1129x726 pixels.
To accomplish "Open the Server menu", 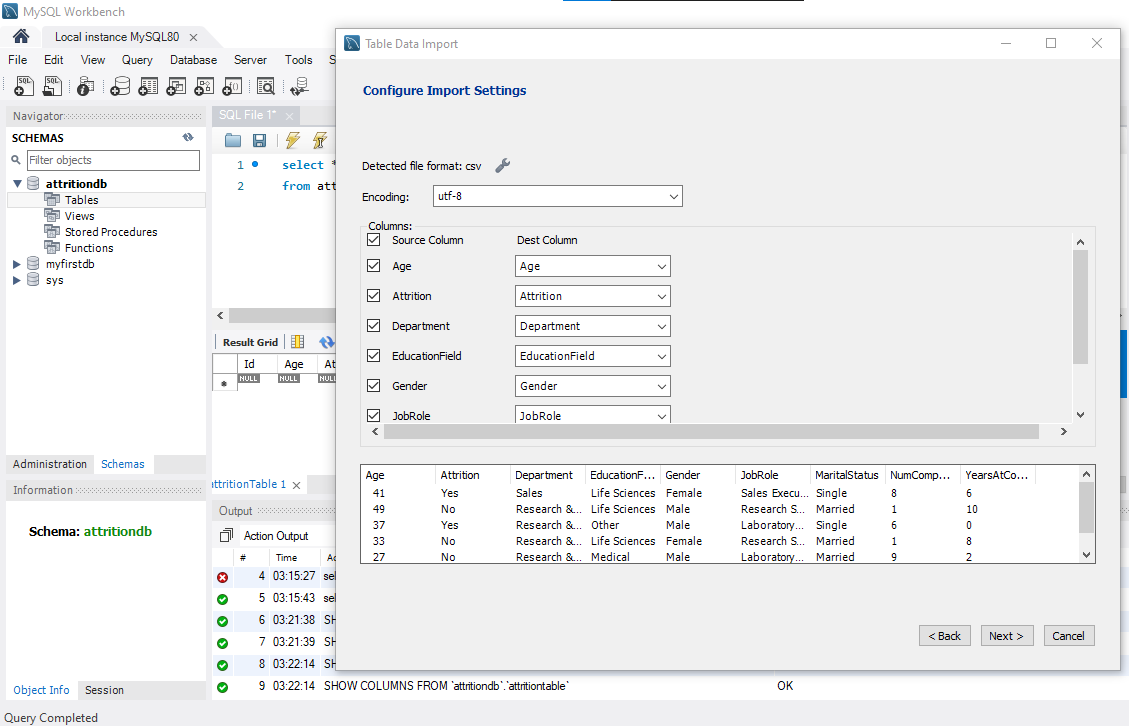I will pos(250,60).
